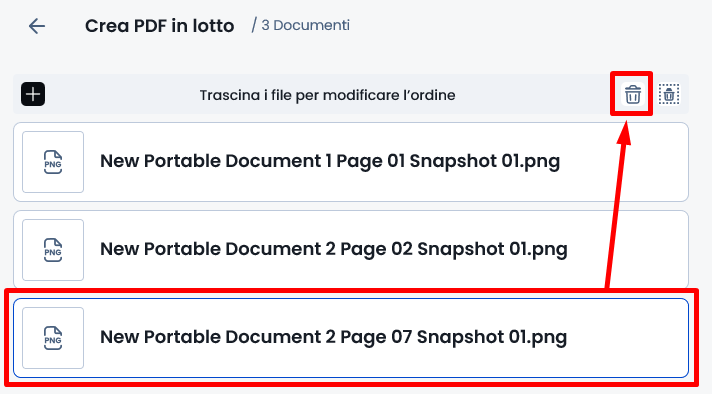Click the thumbnail box of the second PNG file

pyautogui.click(x=53, y=250)
